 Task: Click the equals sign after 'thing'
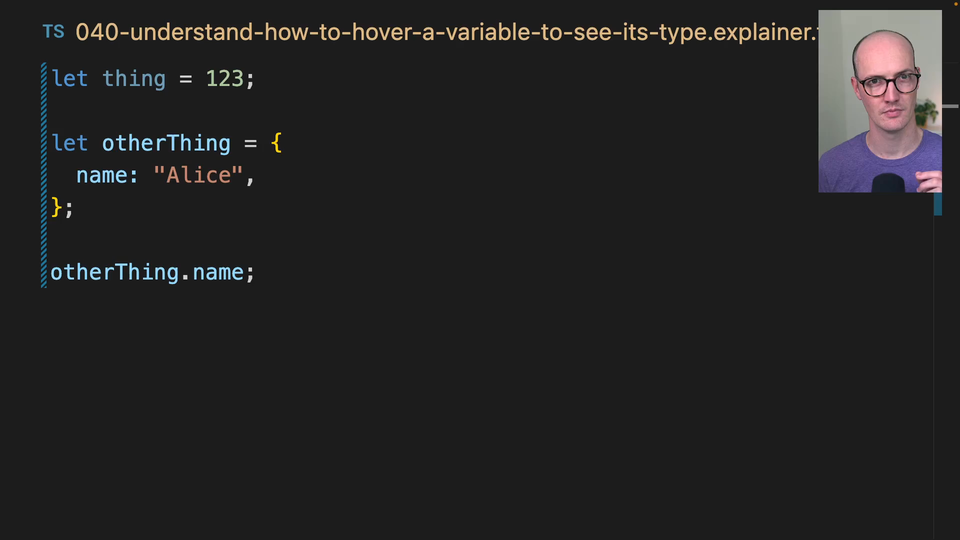[x=185, y=78]
